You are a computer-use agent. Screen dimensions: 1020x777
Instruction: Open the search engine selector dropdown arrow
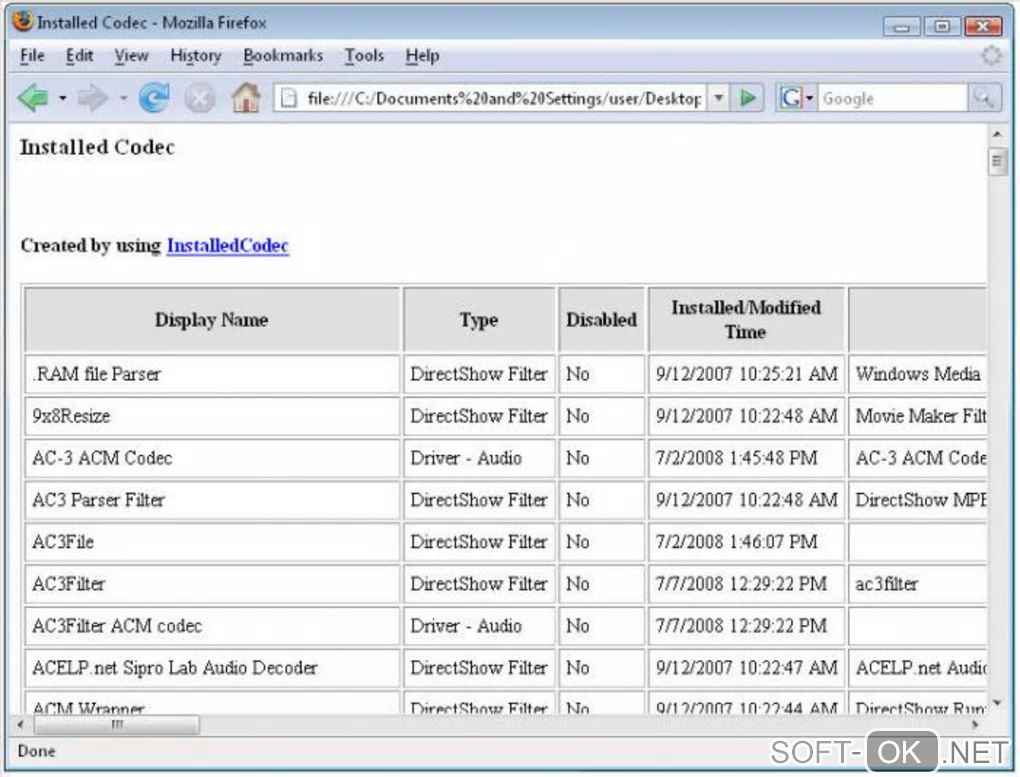(x=810, y=98)
